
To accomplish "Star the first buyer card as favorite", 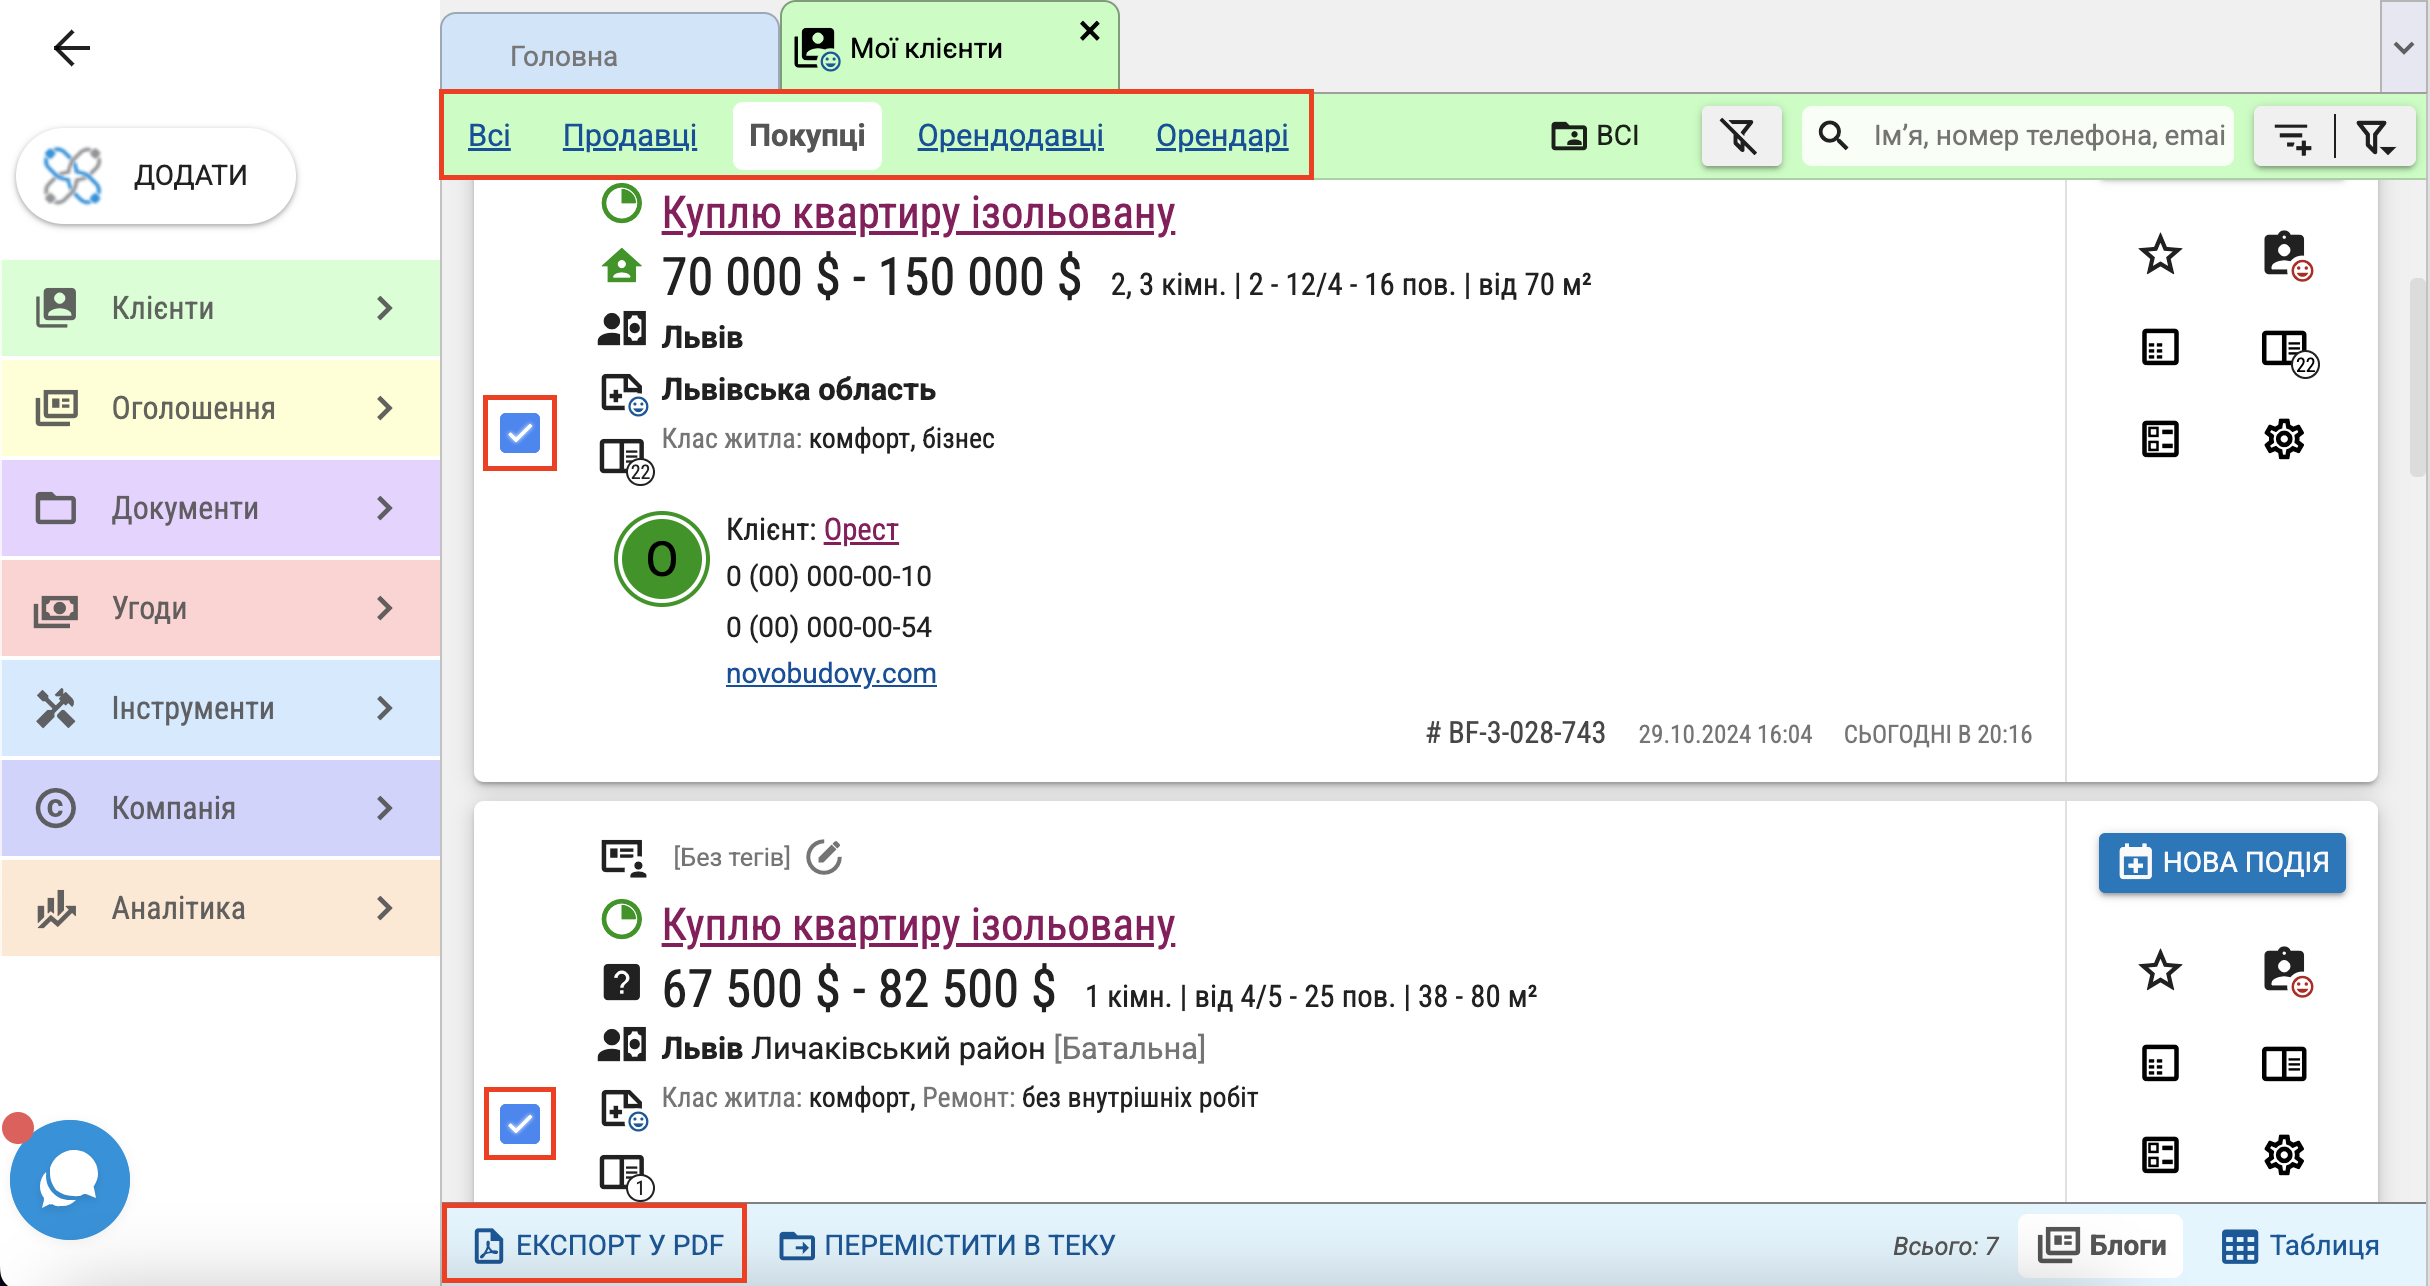I will click(2160, 255).
